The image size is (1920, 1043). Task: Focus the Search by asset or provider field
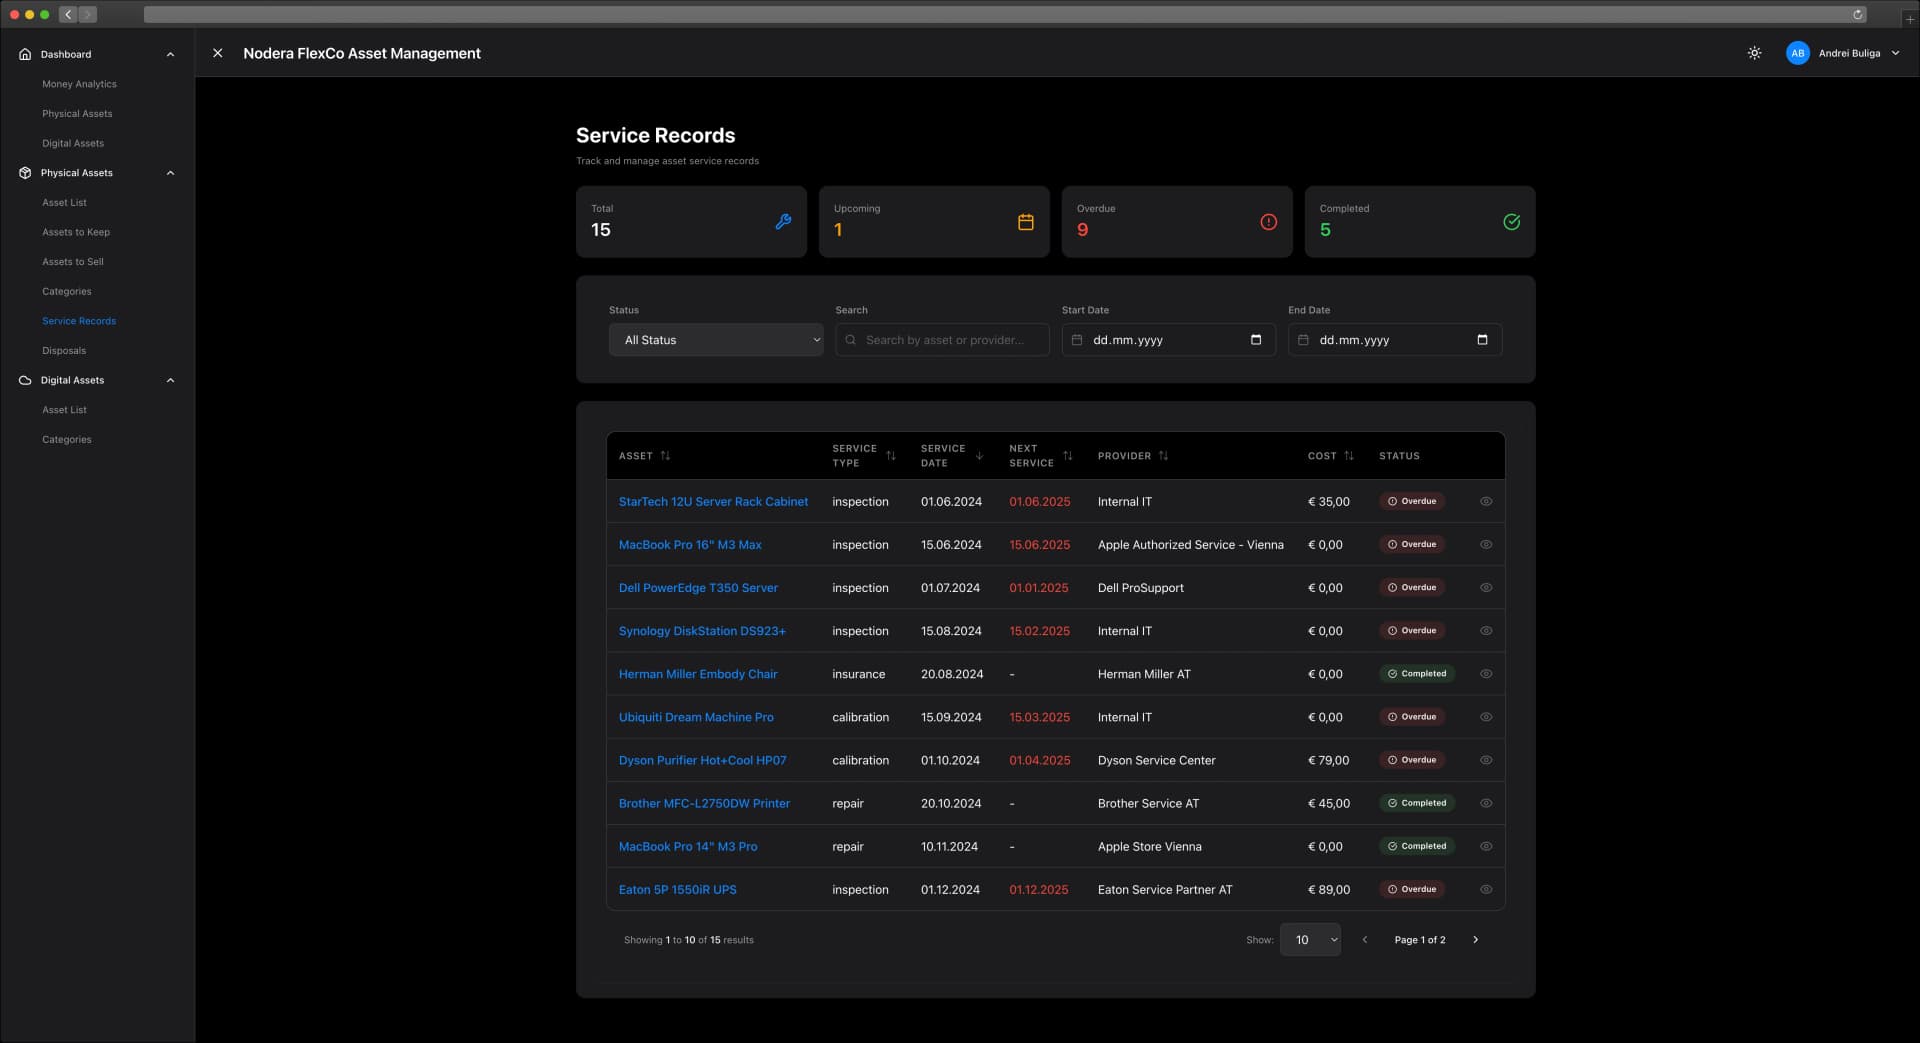942,340
